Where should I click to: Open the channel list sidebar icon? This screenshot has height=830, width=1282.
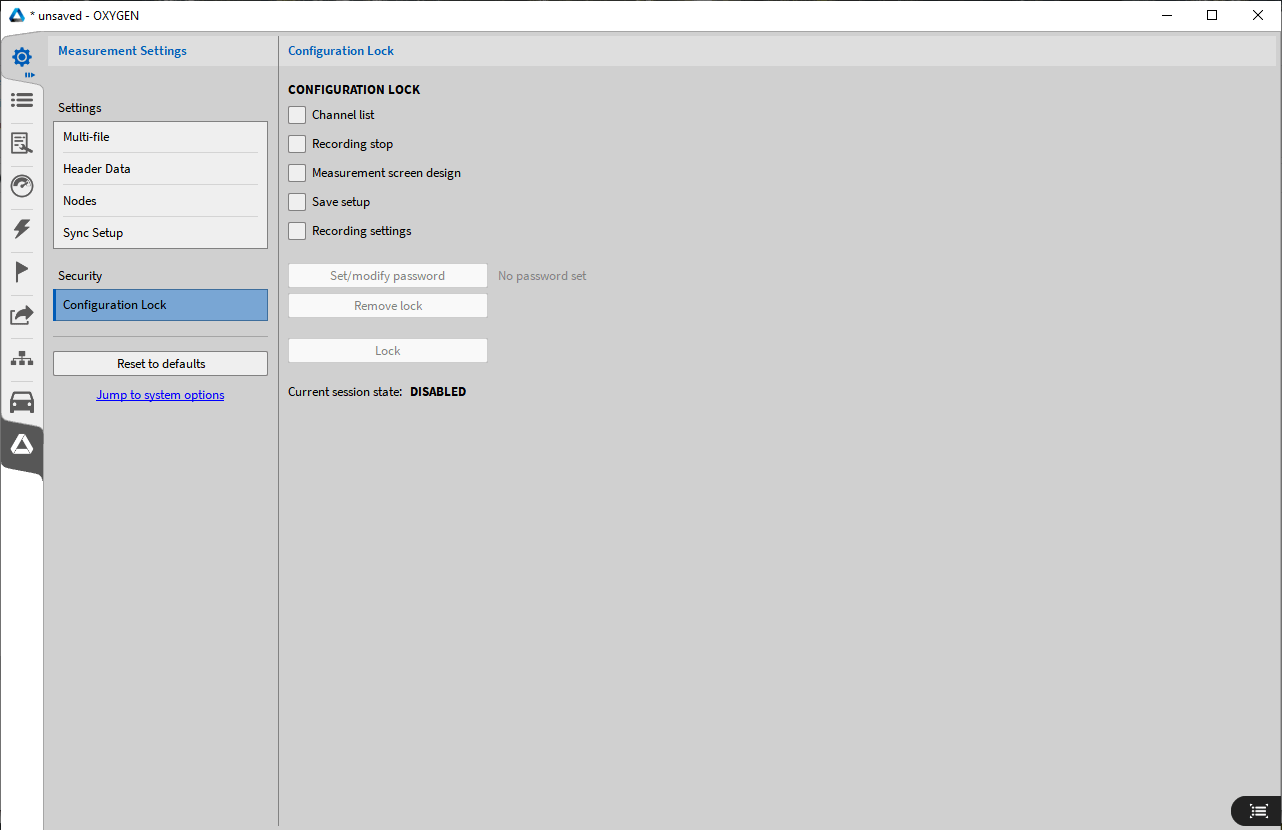tap(22, 100)
